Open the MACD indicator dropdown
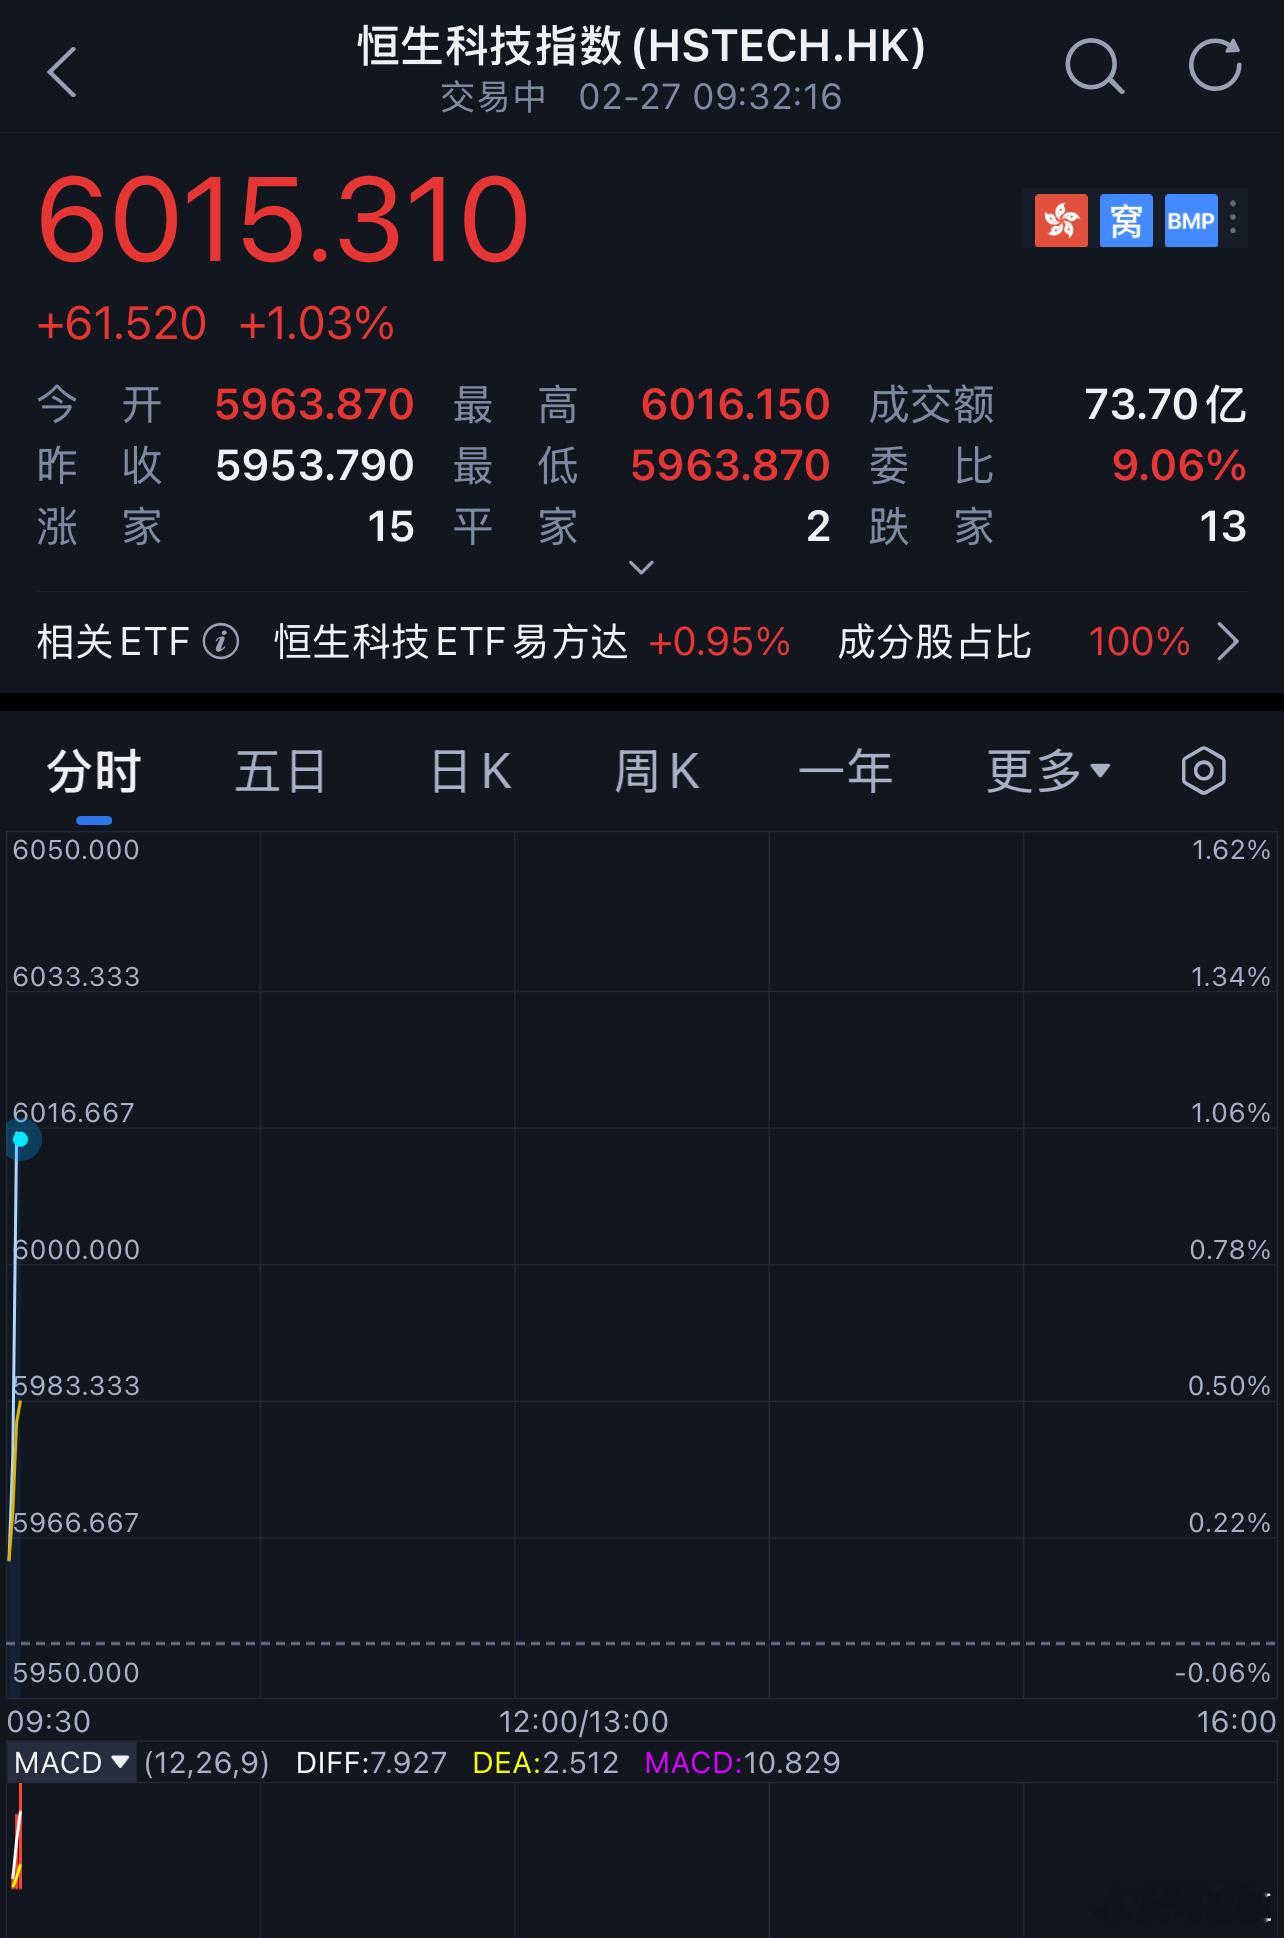Screen dimensions: 1284x1938 click(x=72, y=1762)
